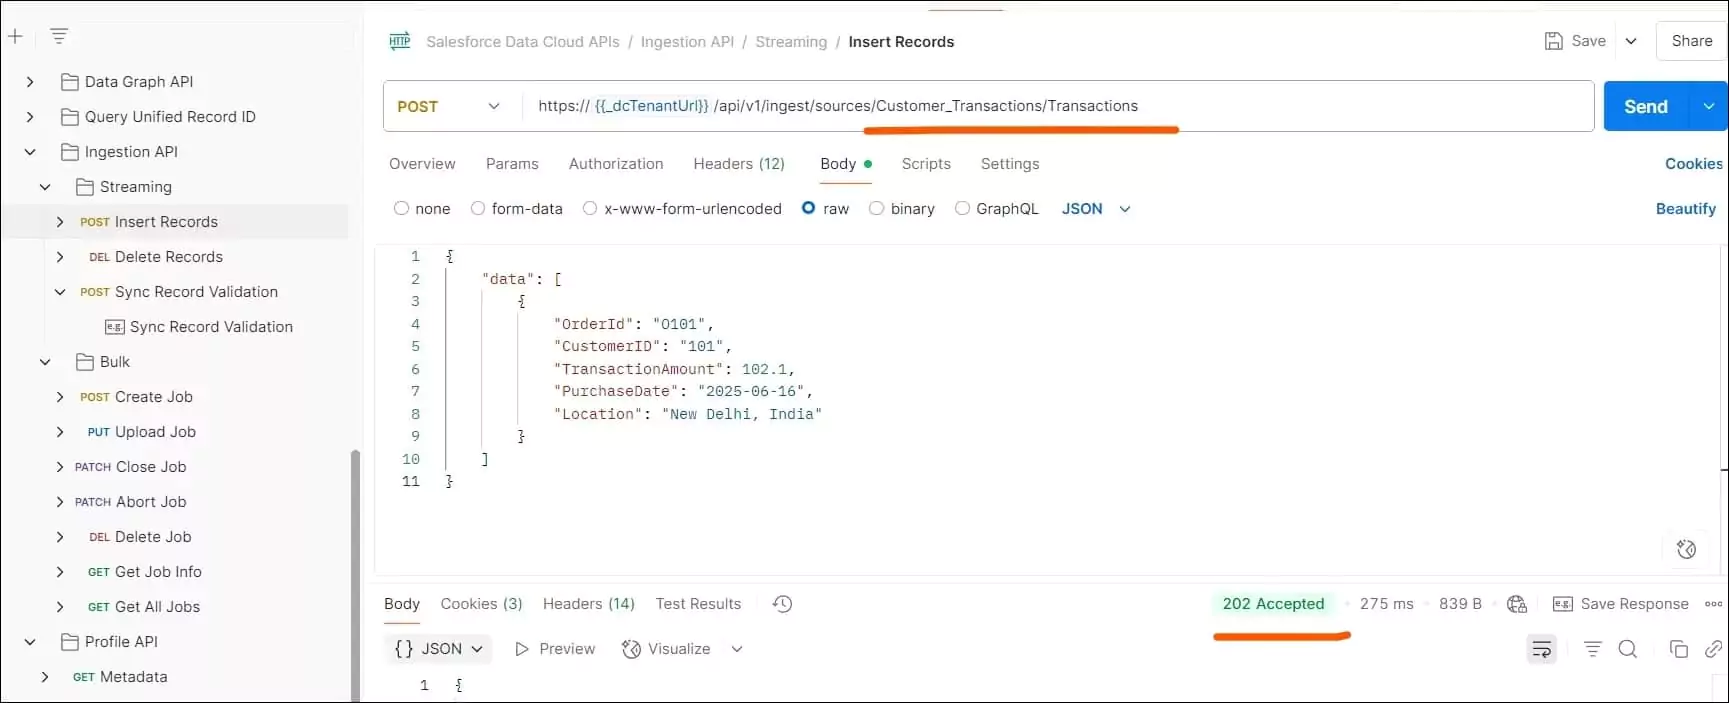Open the Send button dropdown arrow
1729x703 pixels.
pyautogui.click(x=1708, y=106)
